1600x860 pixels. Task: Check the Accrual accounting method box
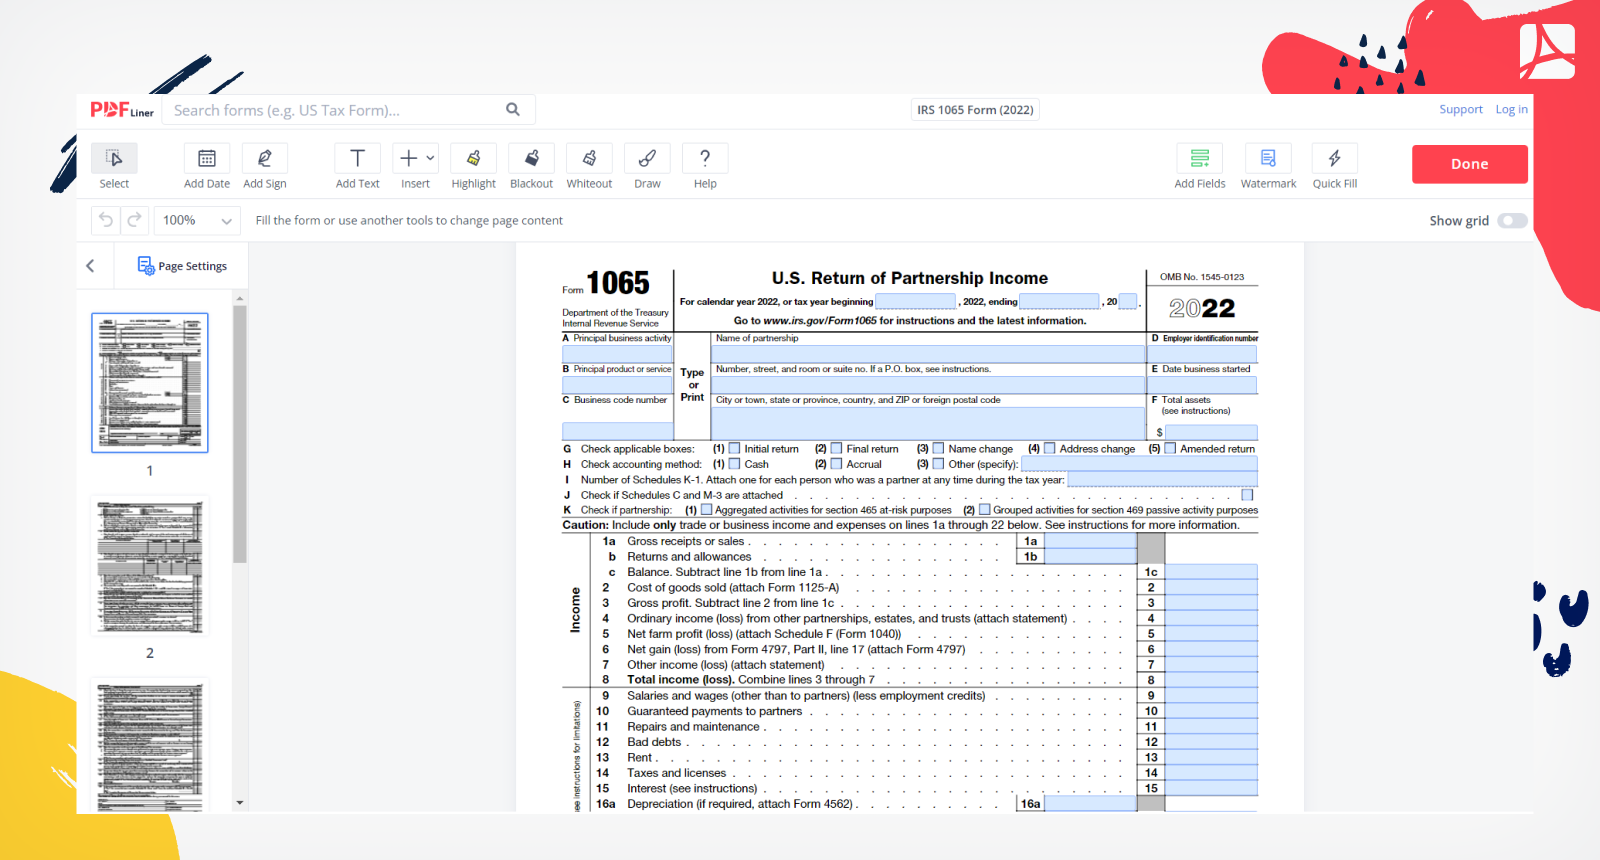(837, 464)
